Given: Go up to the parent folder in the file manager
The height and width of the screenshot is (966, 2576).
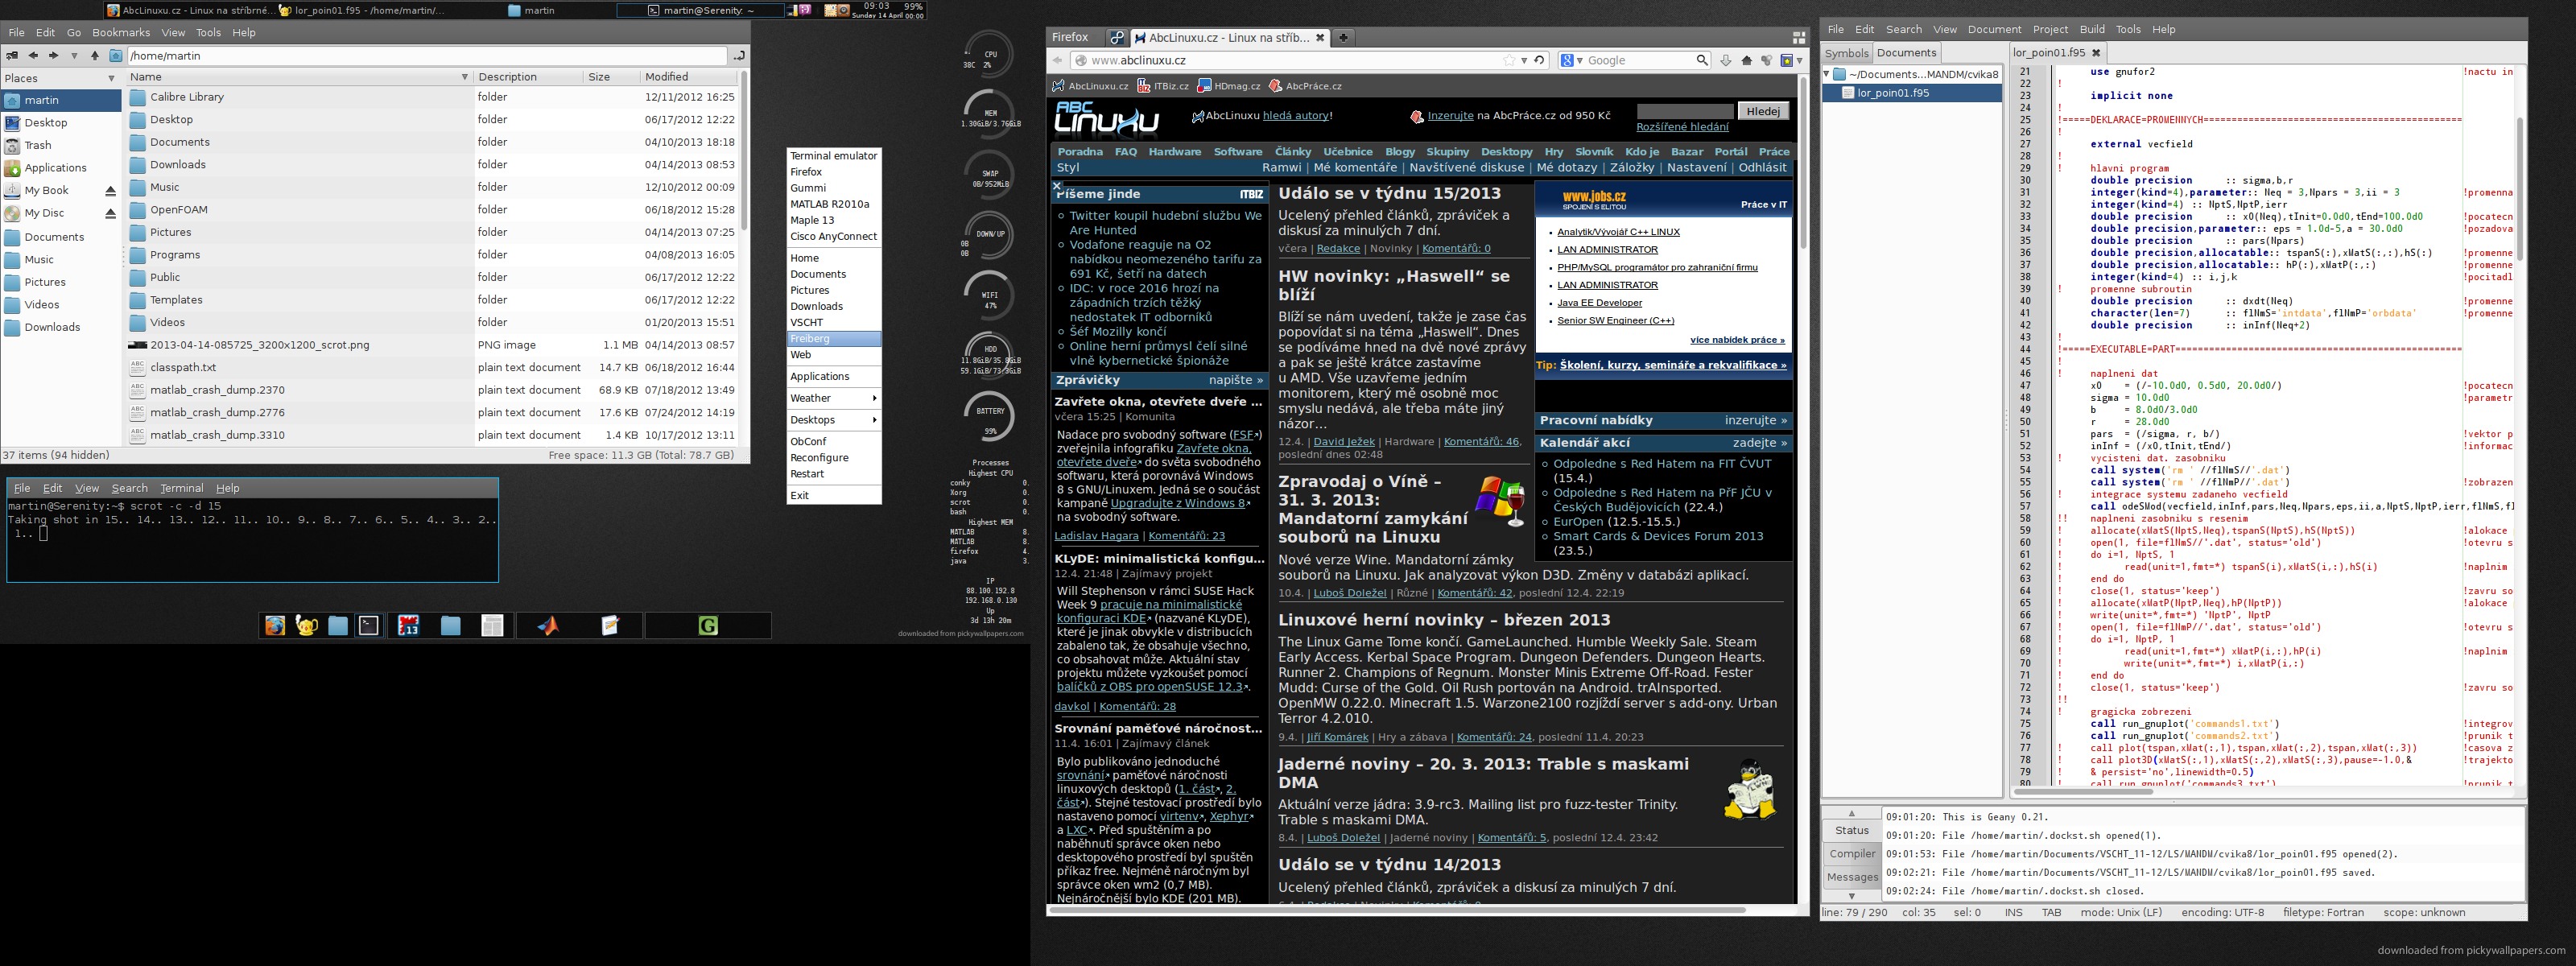Looking at the screenshot, I should (x=95, y=56).
